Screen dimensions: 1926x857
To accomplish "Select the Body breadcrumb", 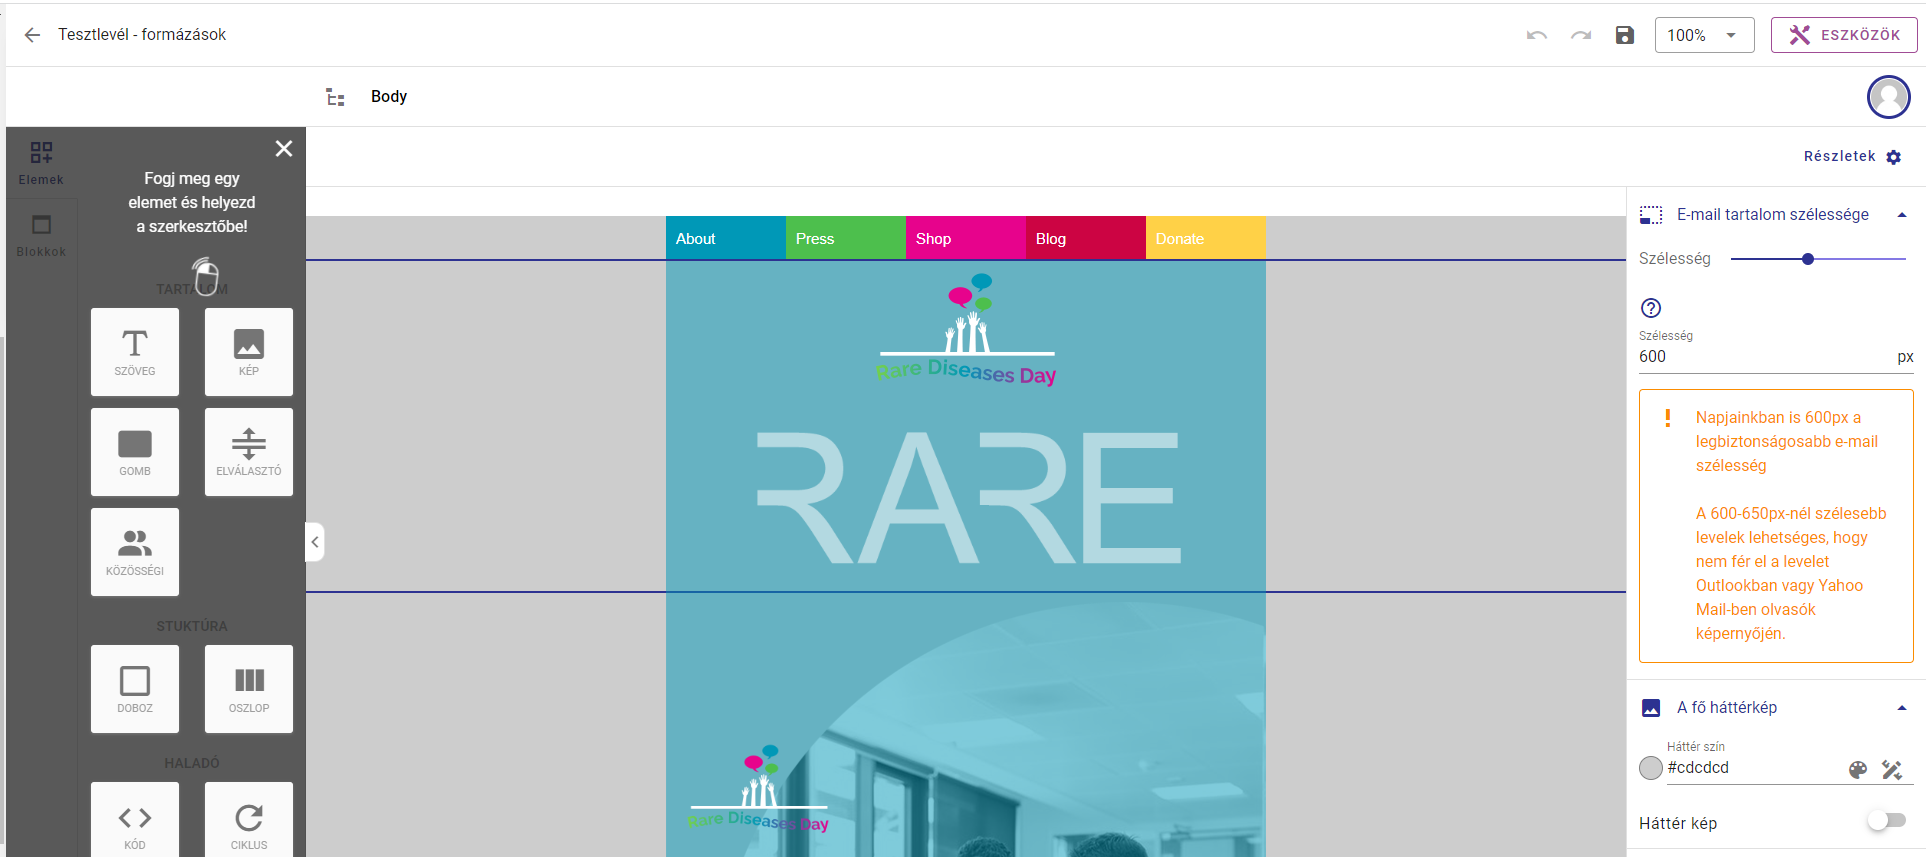I will point(389,96).
